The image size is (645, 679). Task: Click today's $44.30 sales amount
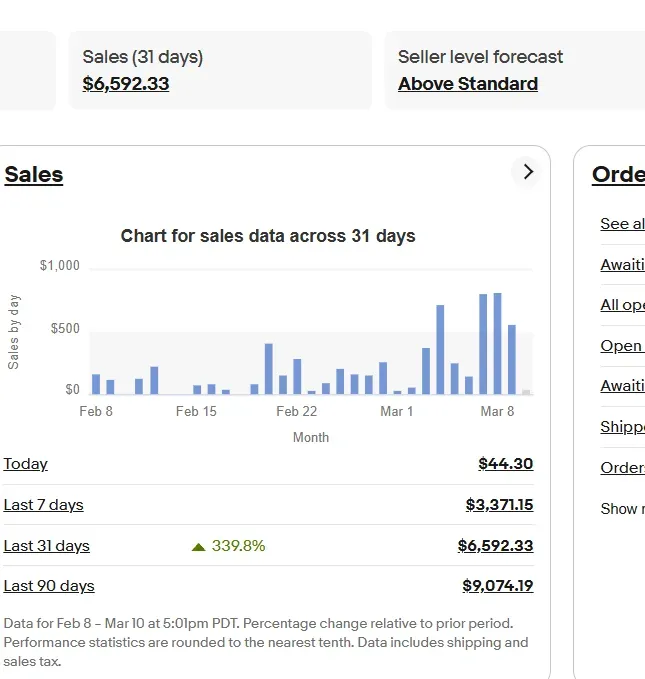tap(505, 464)
